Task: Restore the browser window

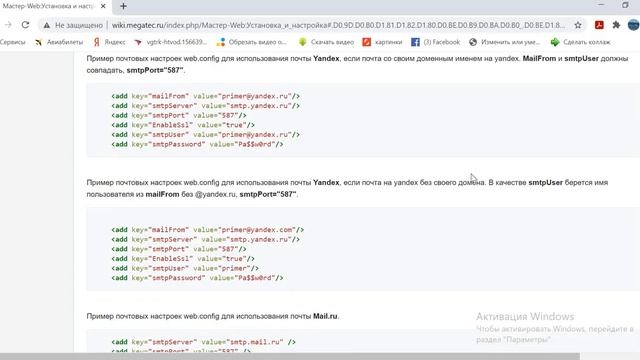Action: tap(625, 5)
